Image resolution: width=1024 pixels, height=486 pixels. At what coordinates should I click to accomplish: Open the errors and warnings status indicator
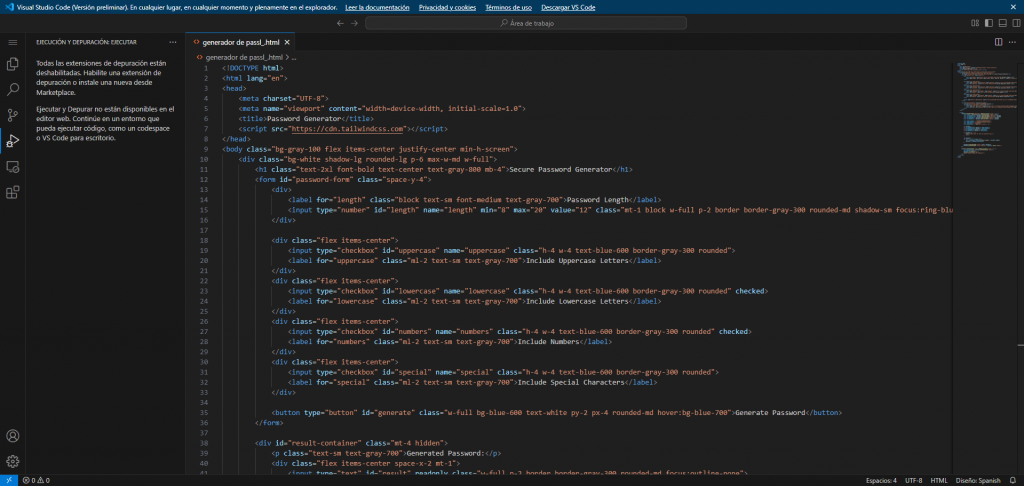[36, 480]
